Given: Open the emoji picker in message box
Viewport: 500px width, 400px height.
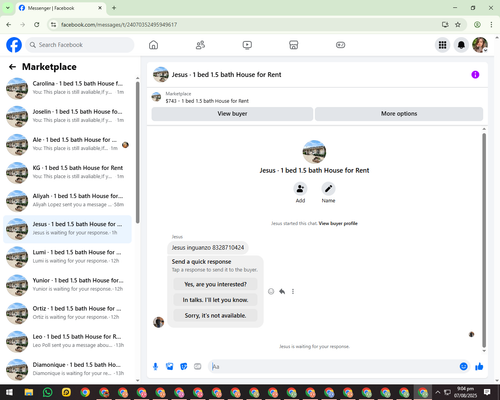Looking at the screenshot, I should click(463, 367).
